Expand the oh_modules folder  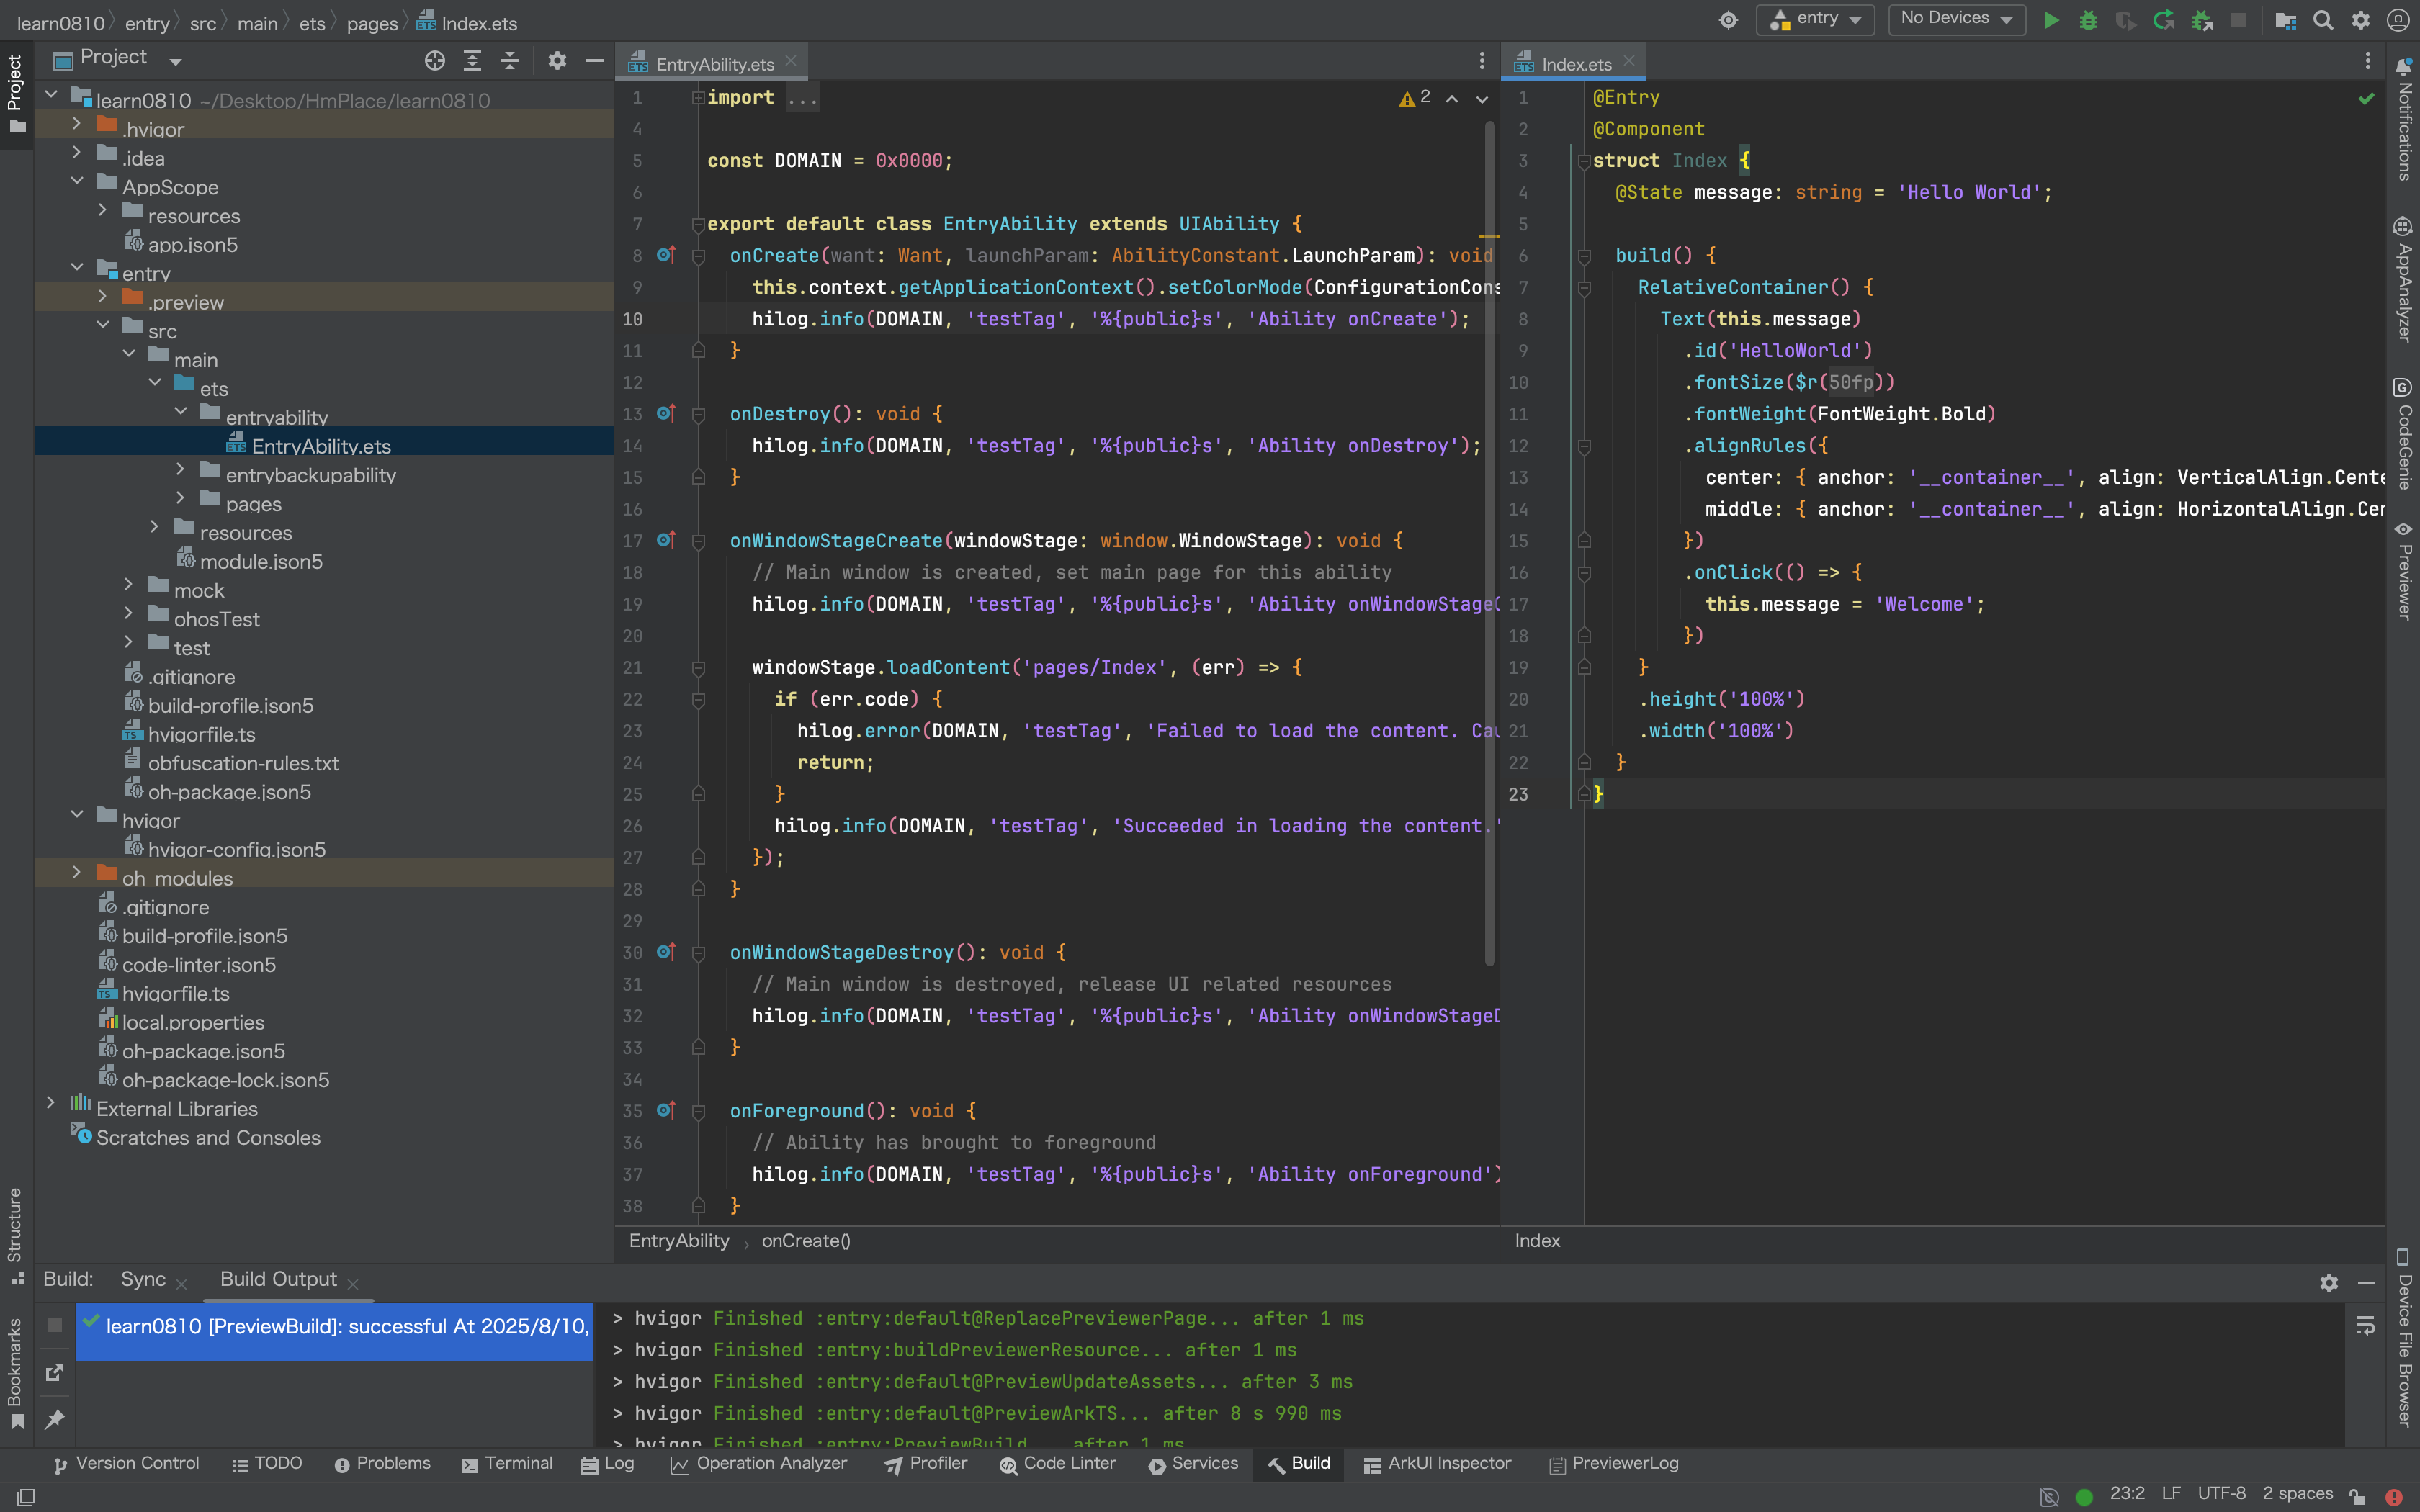click(x=76, y=873)
